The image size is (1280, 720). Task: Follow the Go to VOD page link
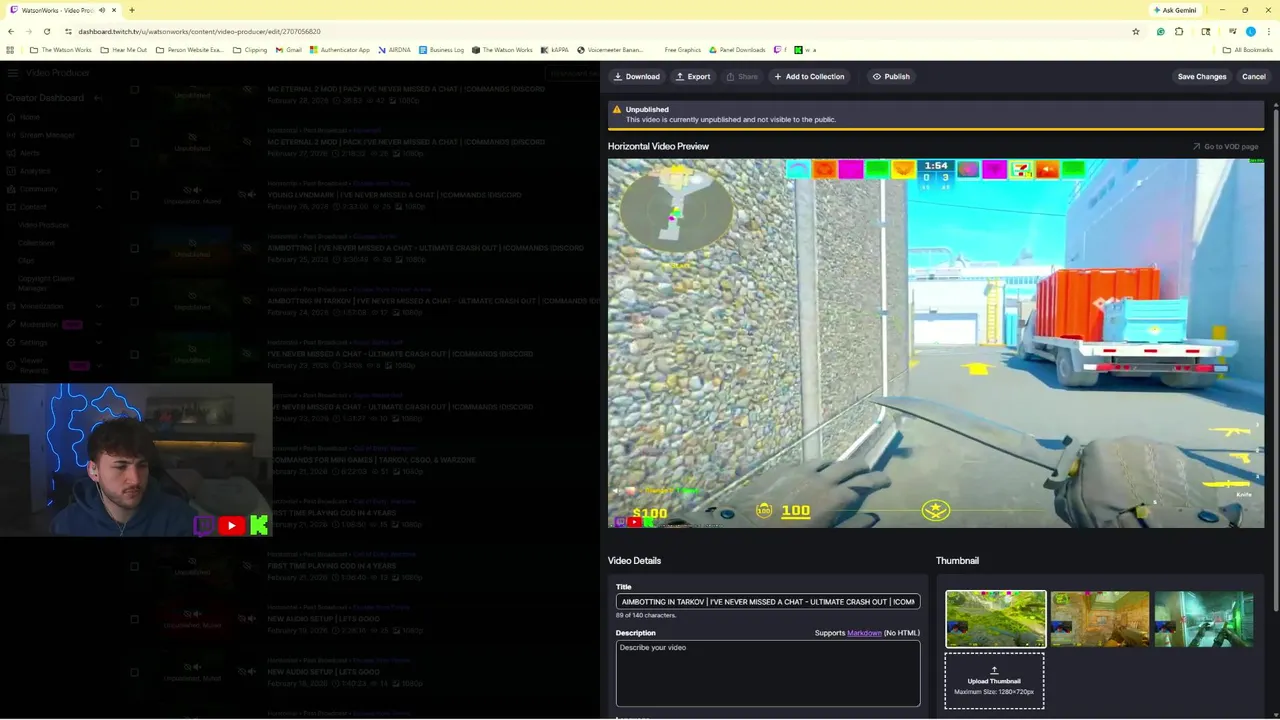[1225, 147]
